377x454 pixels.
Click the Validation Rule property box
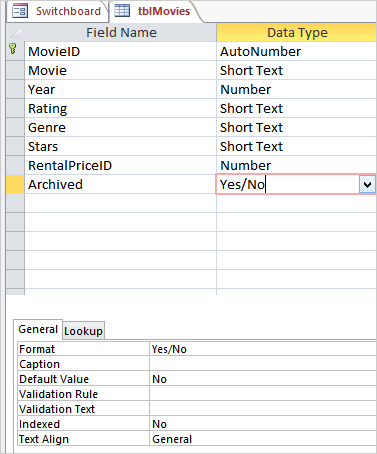click(263, 394)
